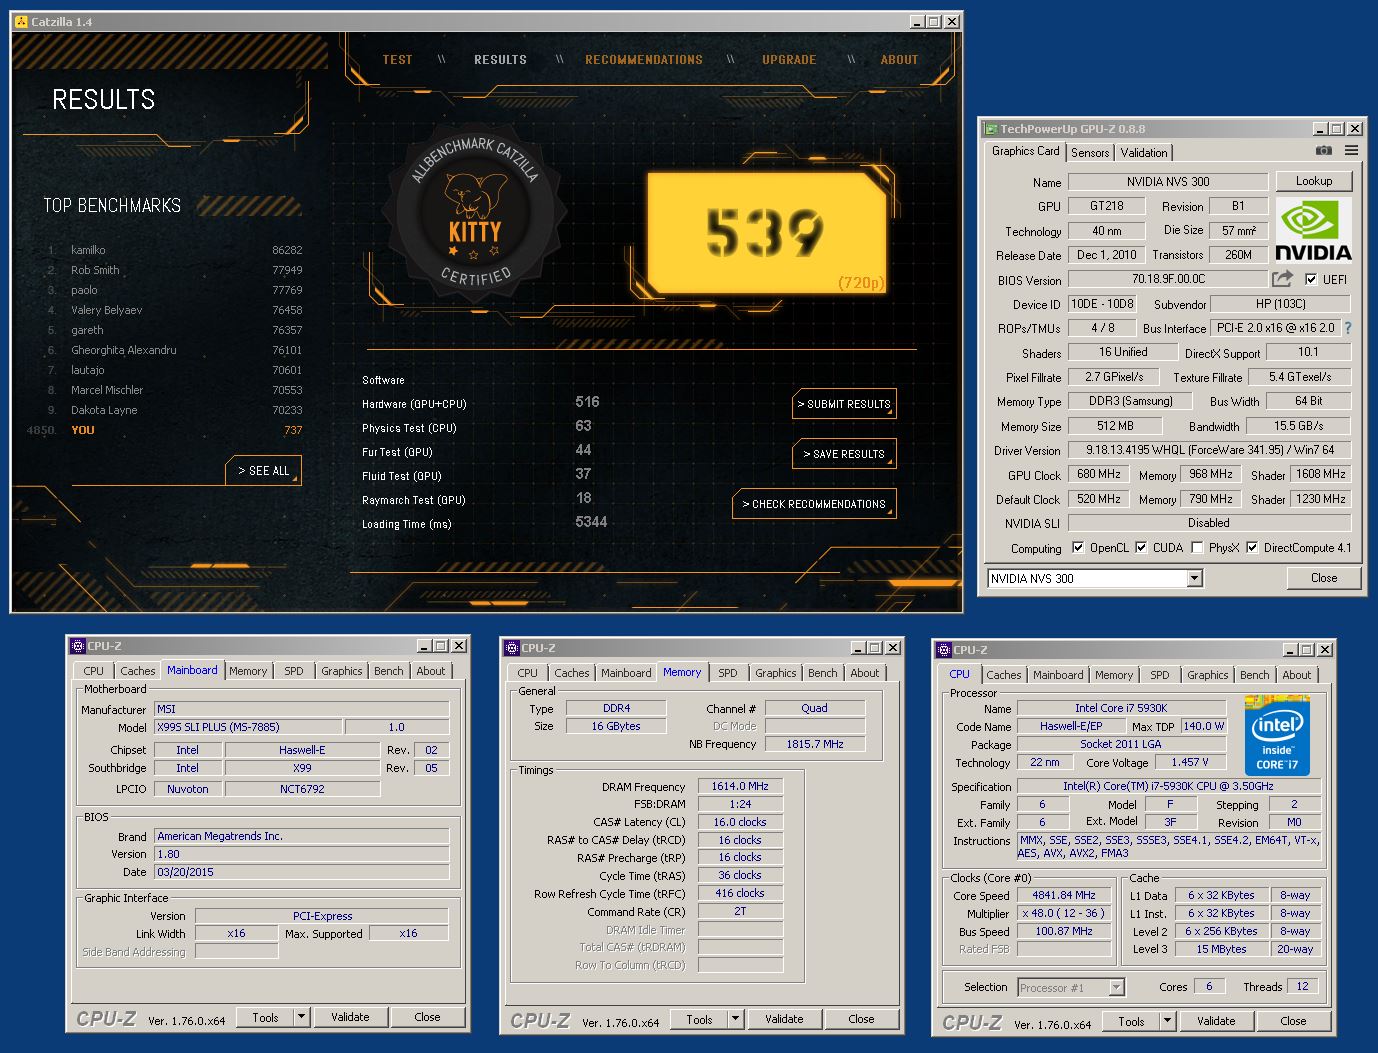Click Close in CPU tab CPU-Z window

pos(1293,1021)
